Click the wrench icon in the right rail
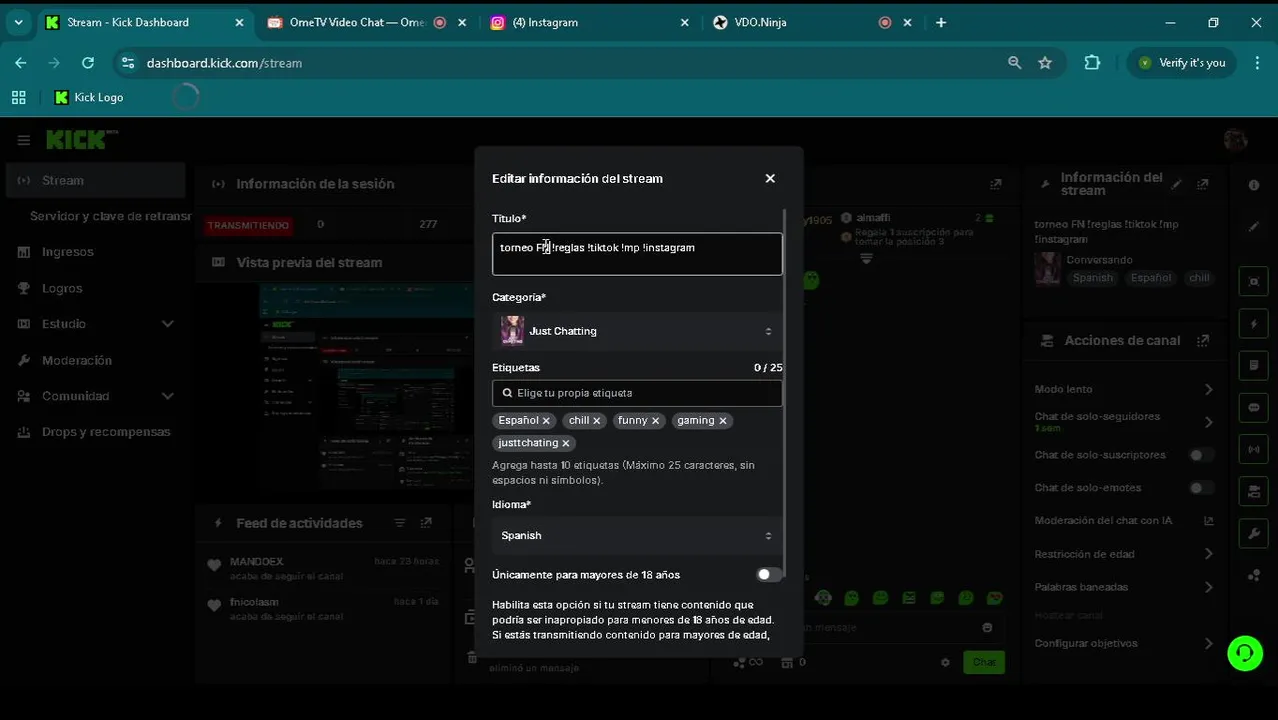Viewport: 1278px width, 720px height. tap(1254, 533)
